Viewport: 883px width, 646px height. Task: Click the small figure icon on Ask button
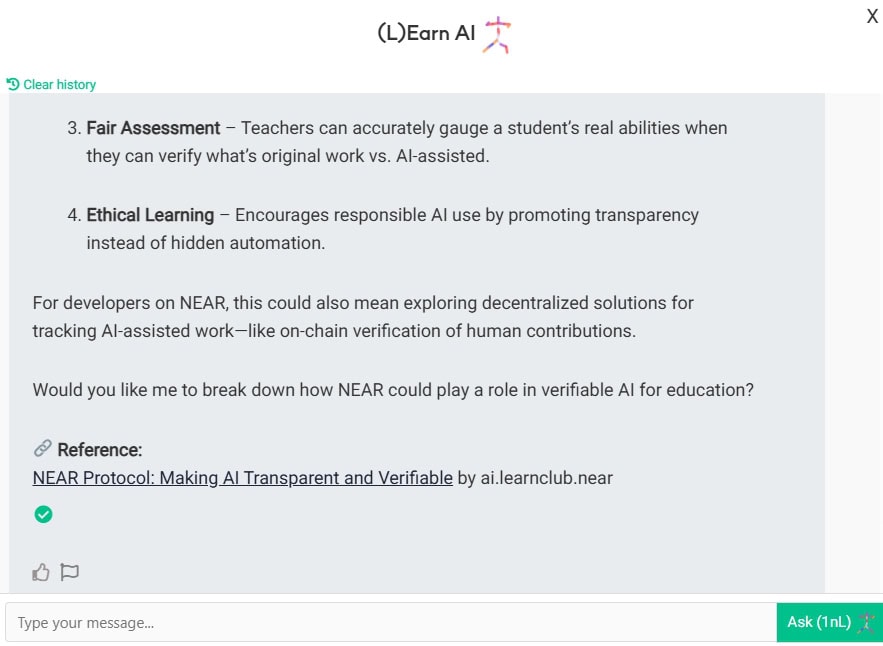tap(866, 622)
